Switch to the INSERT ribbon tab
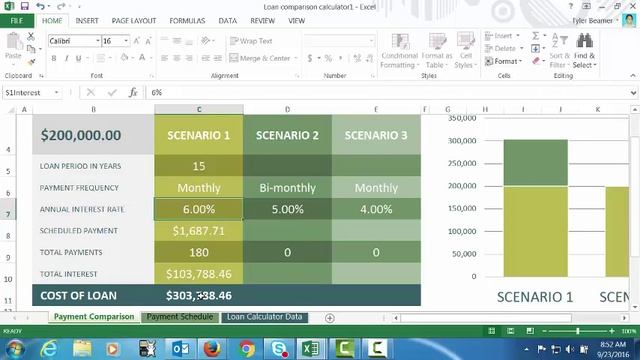 (x=87, y=21)
